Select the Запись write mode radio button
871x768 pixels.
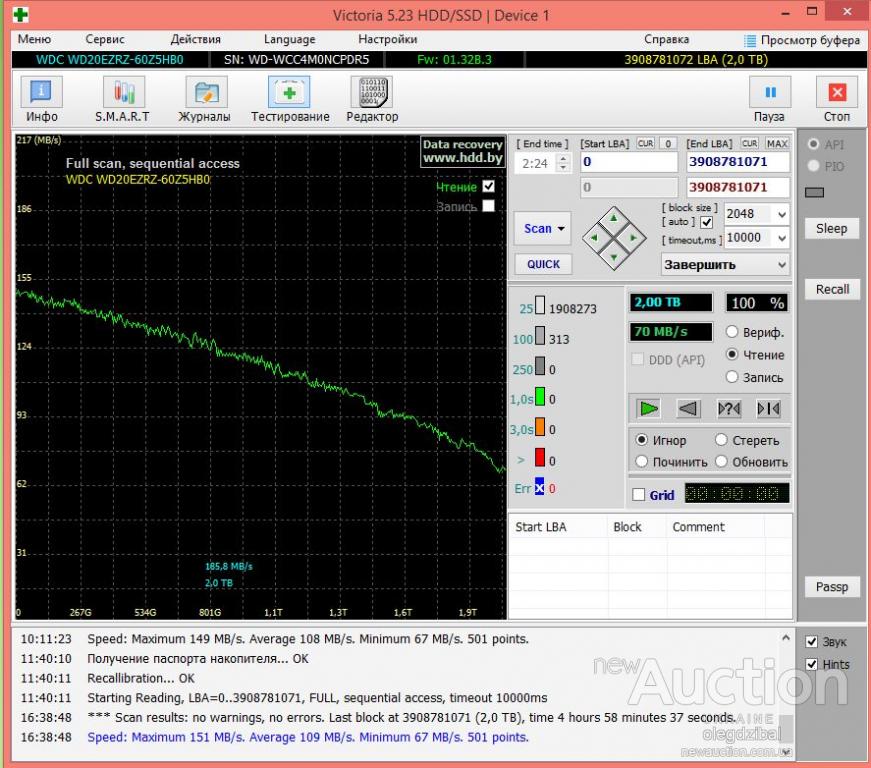tap(732, 377)
